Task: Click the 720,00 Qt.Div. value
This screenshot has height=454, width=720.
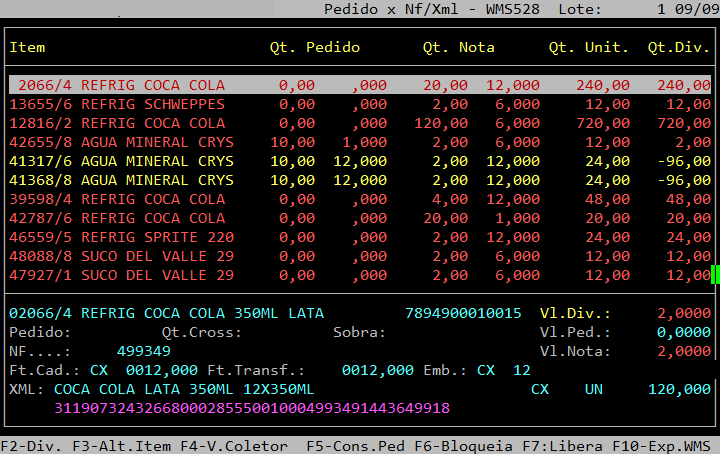Action: [x=684, y=123]
